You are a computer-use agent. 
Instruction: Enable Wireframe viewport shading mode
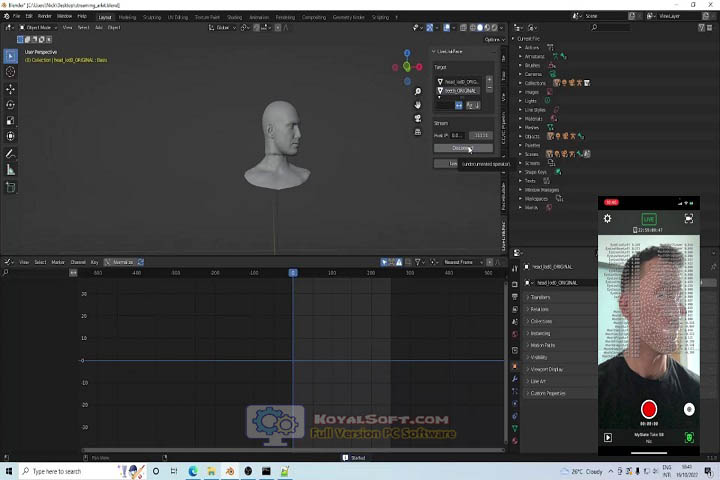tap(472, 28)
